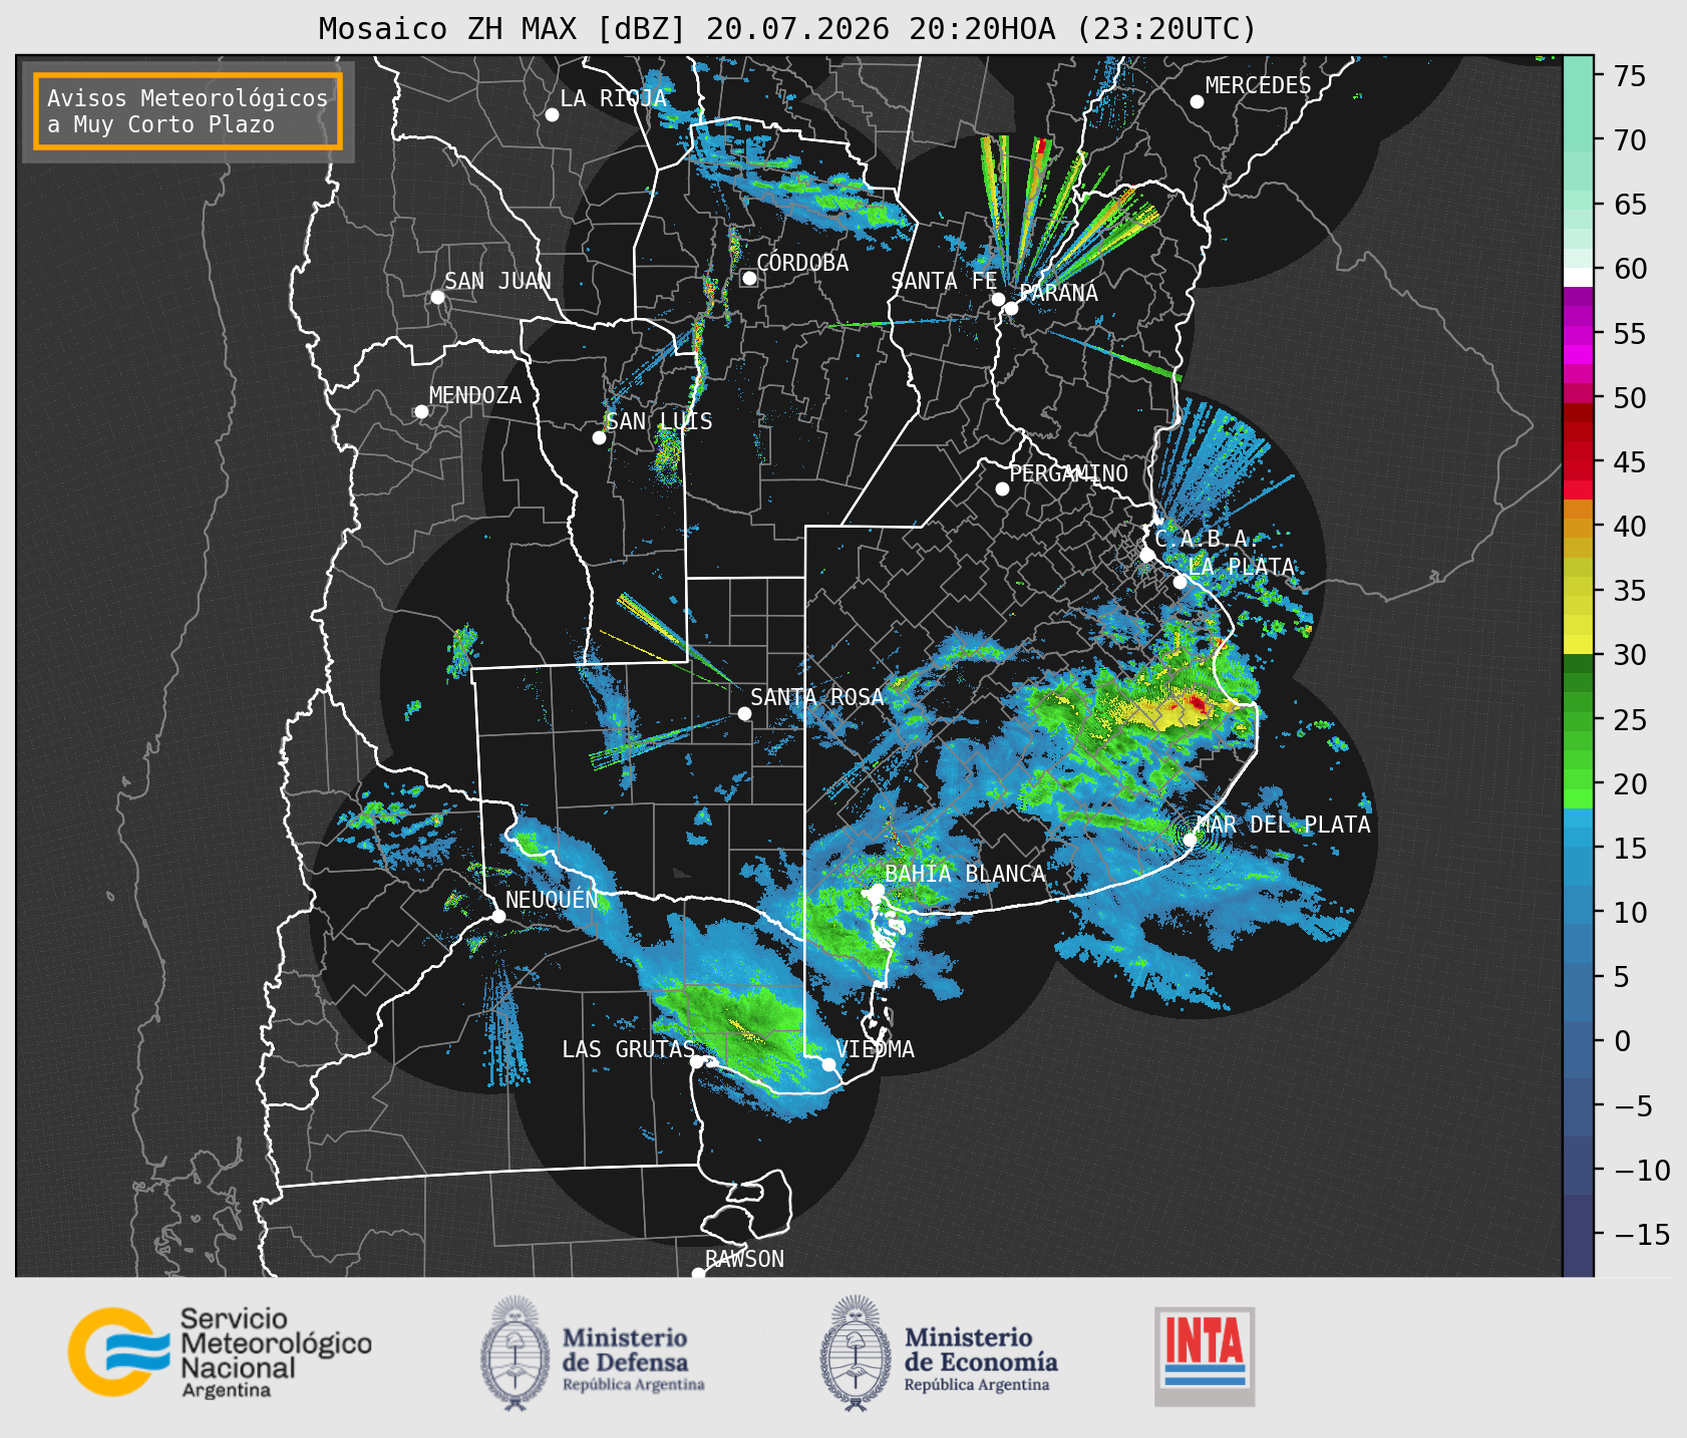Click the red 45 dBZ color band
The height and width of the screenshot is (1438, 1687).
point(1578,462)
